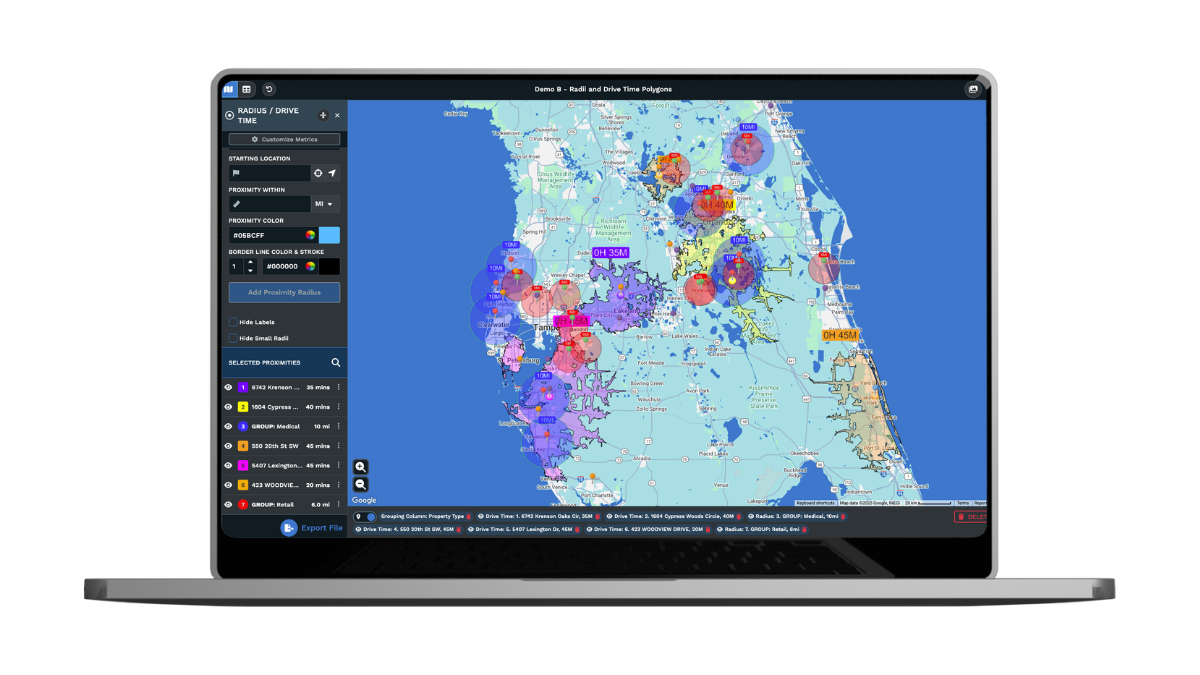Click the search icon in Selected Proximities
The width and height of the screenshot is (1200, 675).
pyautogui.click(x=336, y=363)
